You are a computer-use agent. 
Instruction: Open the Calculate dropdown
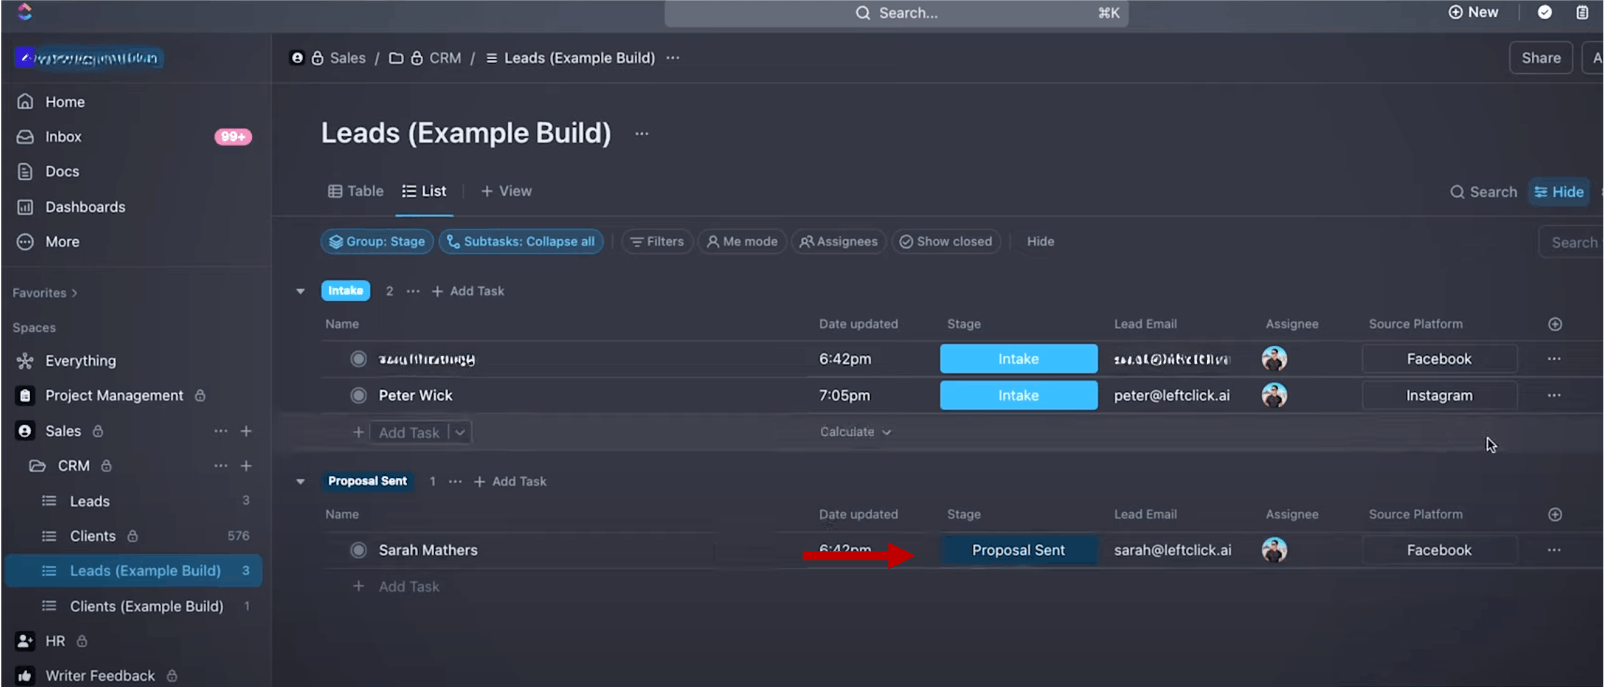[855, 432]
